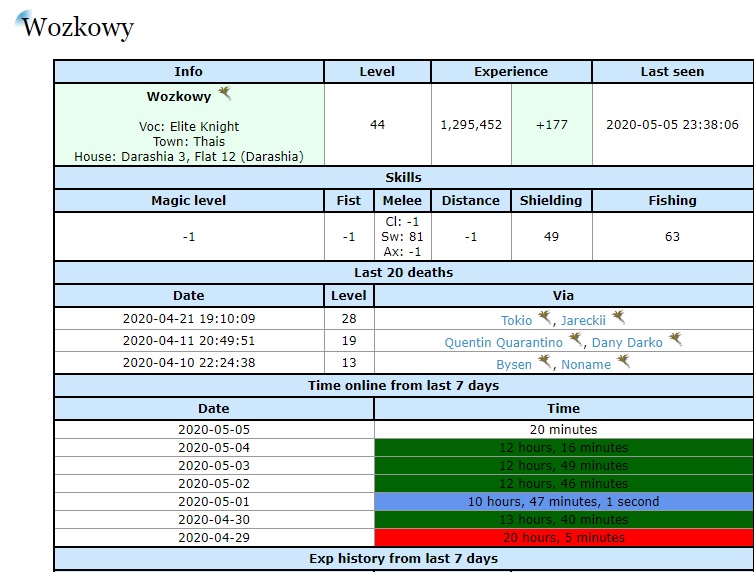The height and width of the screenshot is (572, 754).
Task: Click the Exp history from last 7 days header
Action: 403,558
